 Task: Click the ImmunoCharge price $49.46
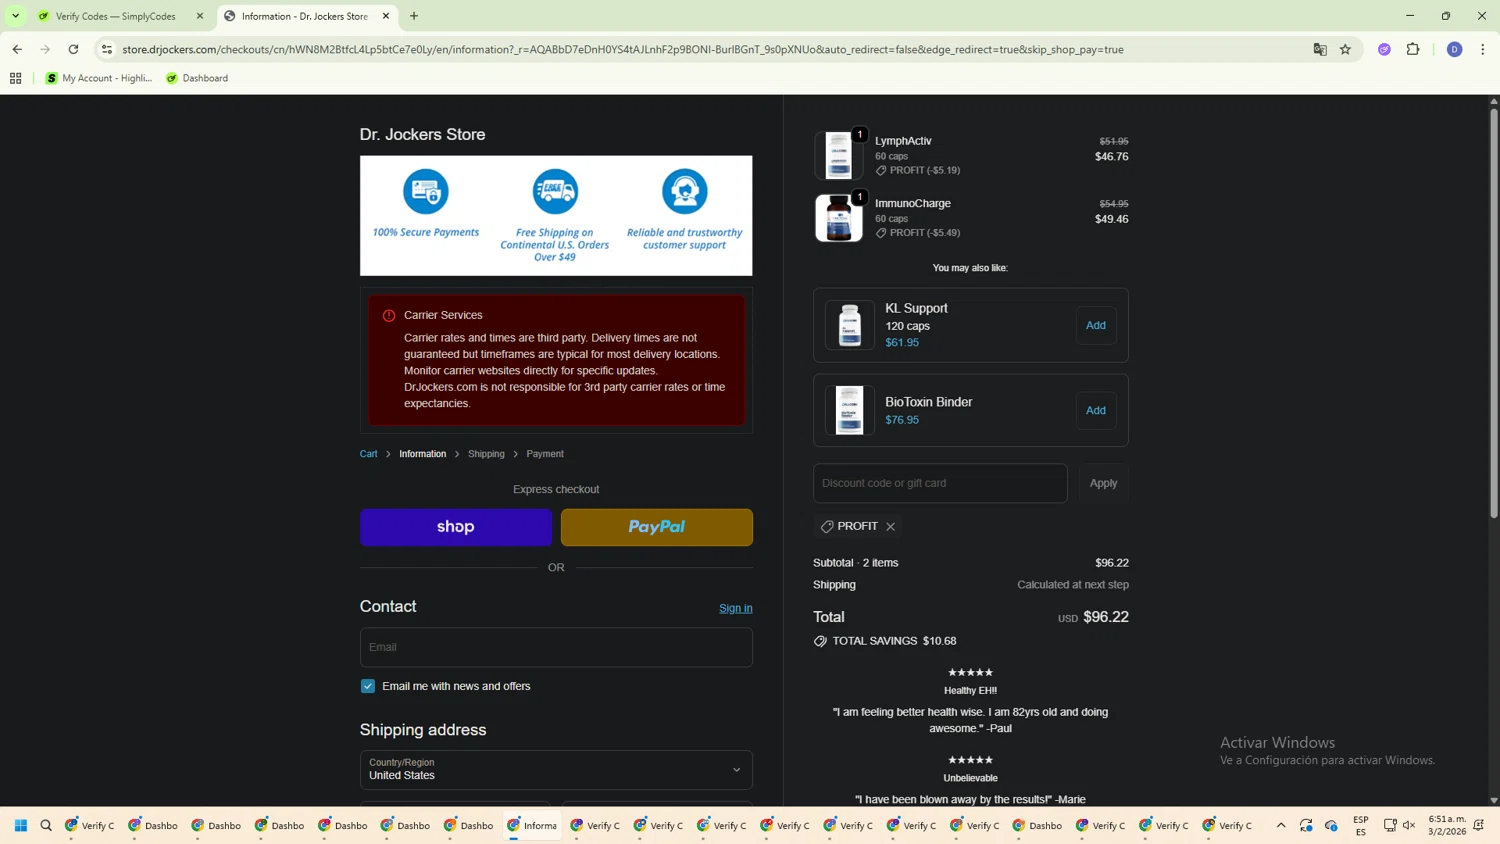coord(1112,219)
